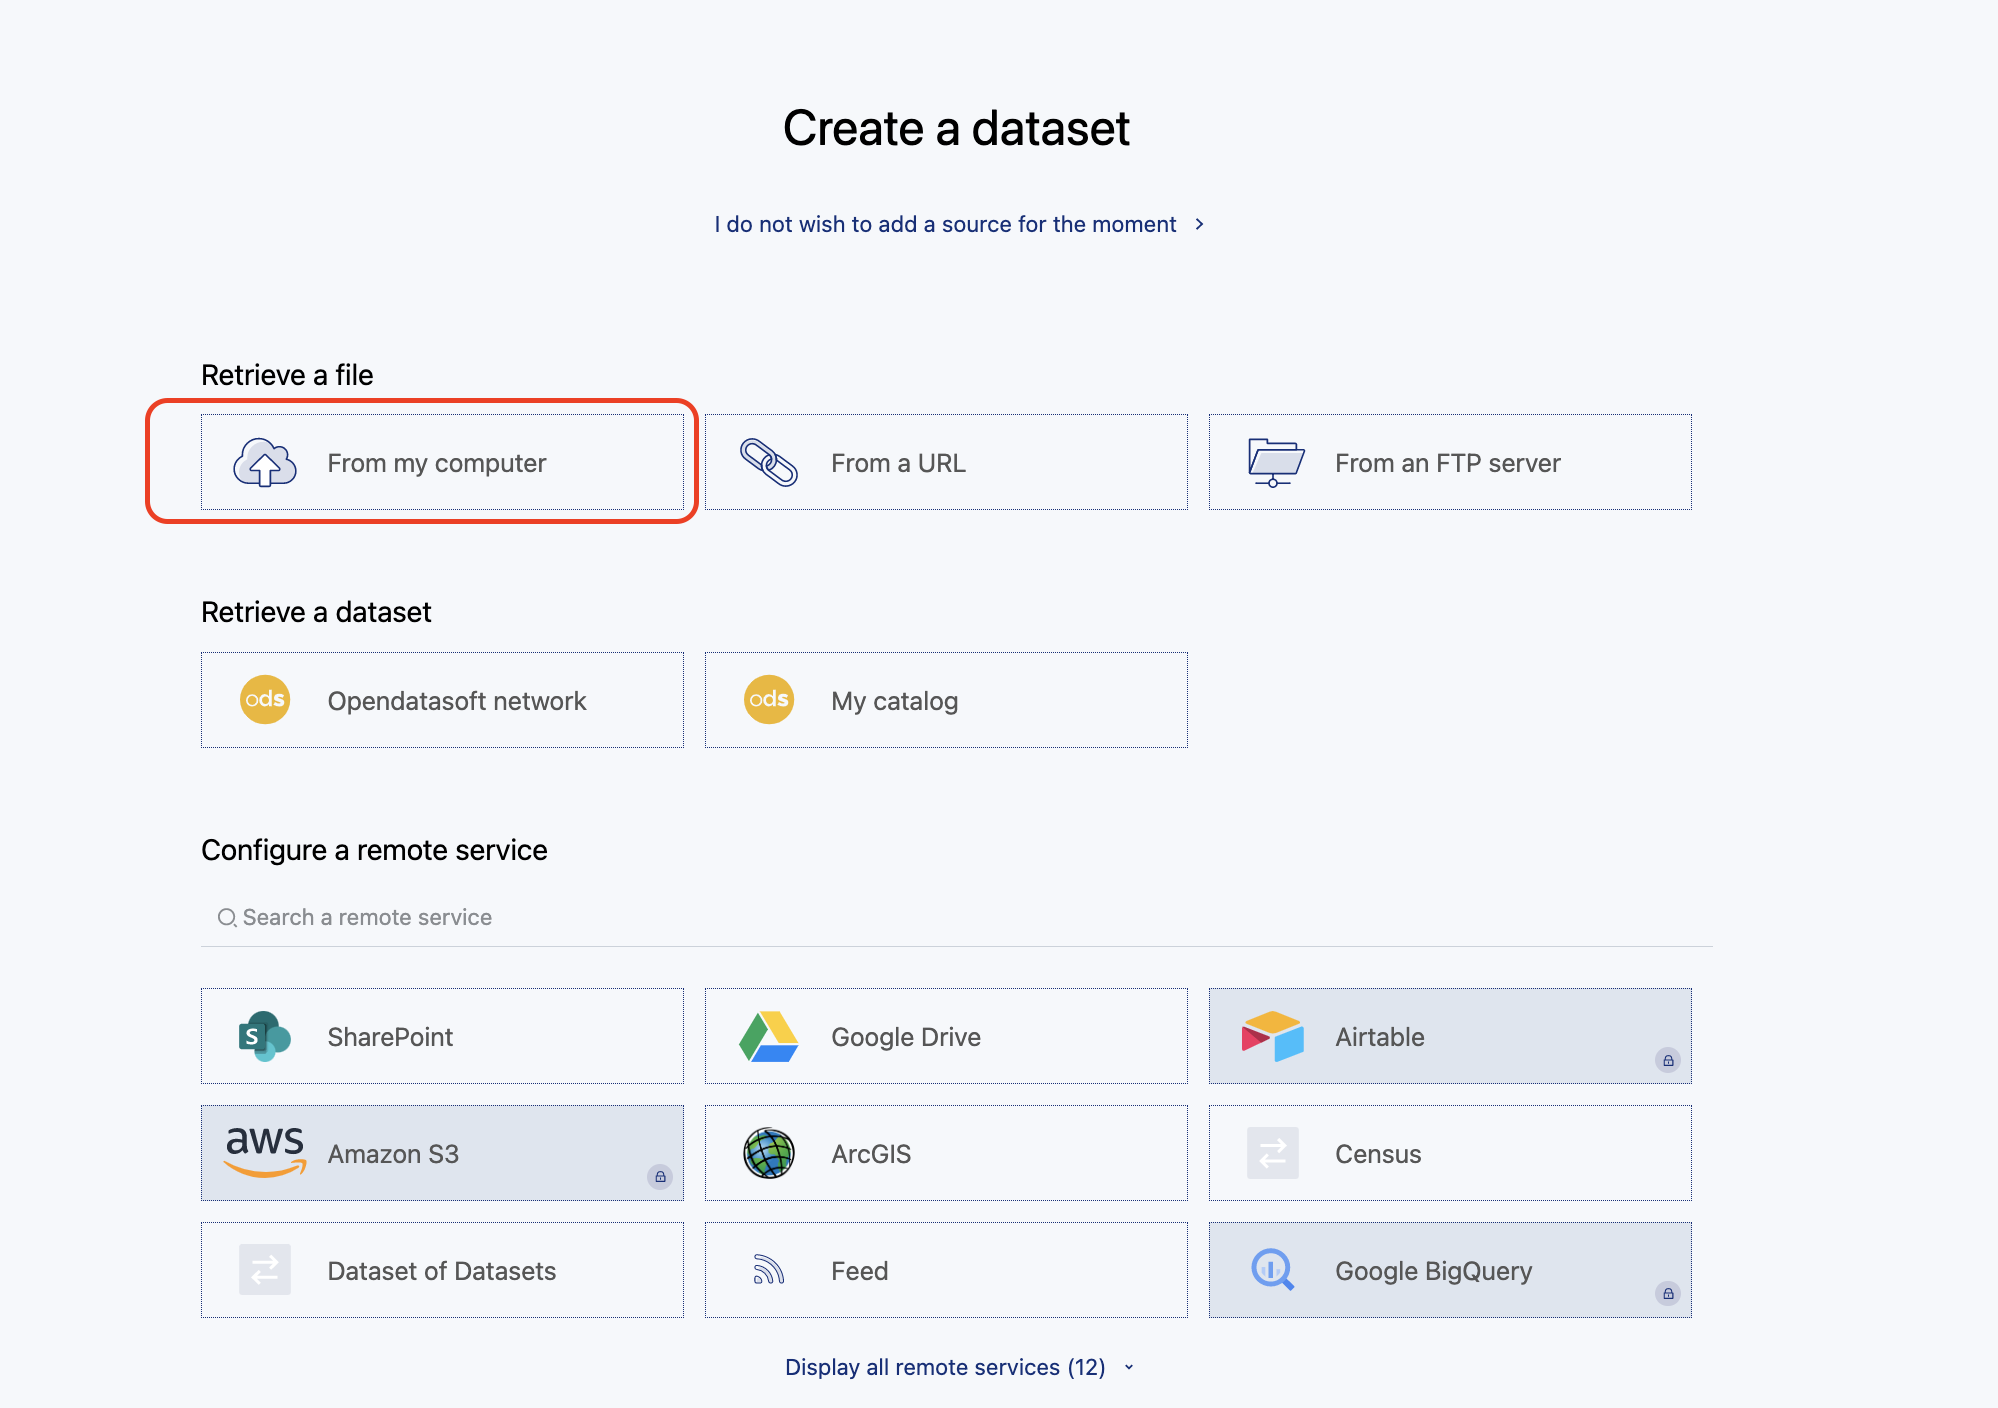This screenshot has height=1408, width=1998.
Task: Pick the Census remote service
Action: [x=1449, y=1153]
